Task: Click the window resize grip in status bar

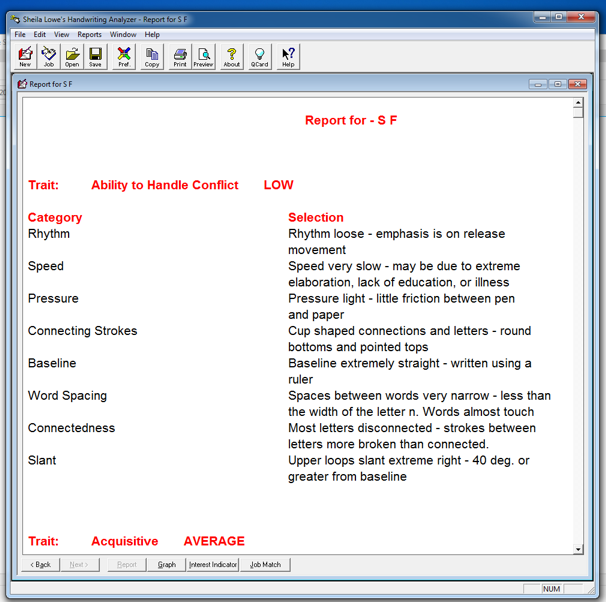Action: pos(591,590)
